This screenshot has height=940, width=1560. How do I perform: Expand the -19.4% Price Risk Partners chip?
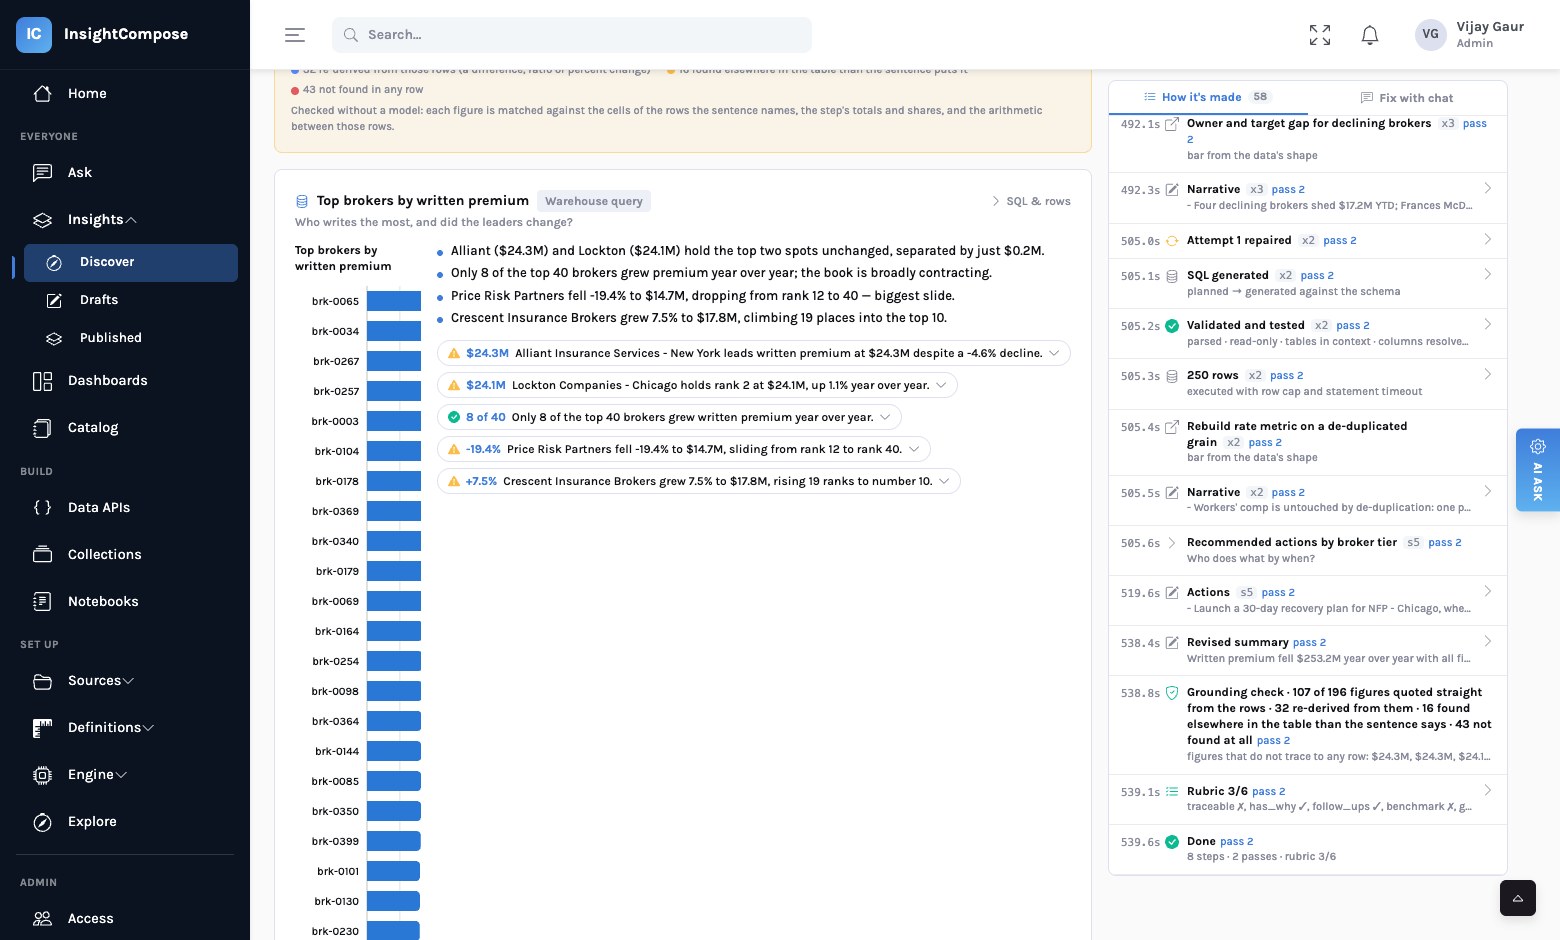684,449
